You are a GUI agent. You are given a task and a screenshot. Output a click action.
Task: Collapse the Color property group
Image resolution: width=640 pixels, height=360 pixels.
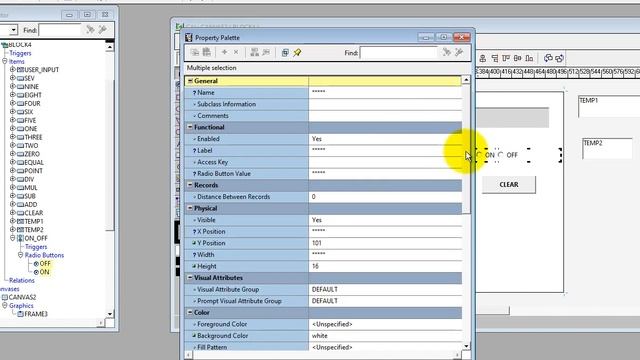point(190,312)
